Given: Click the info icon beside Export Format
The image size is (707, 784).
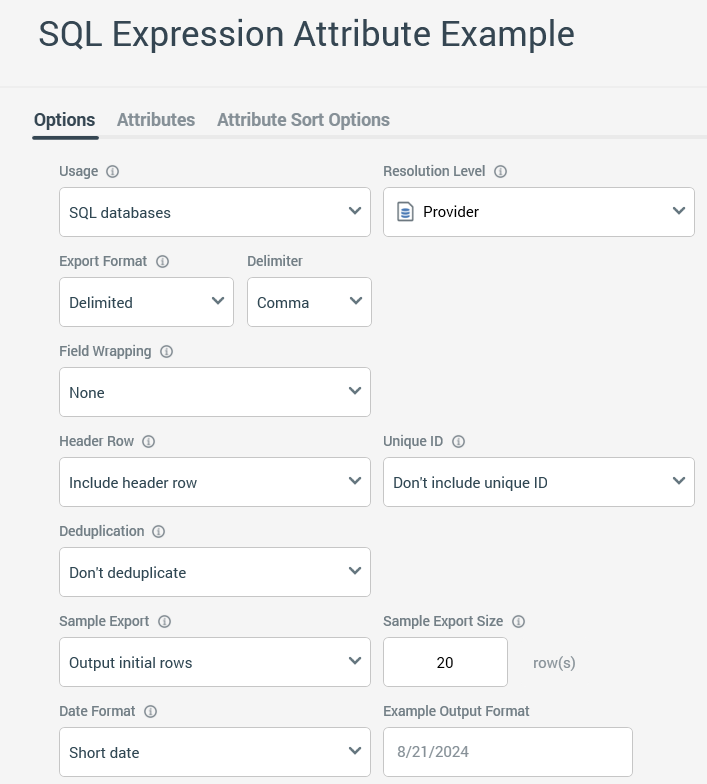Looking at the screenshot, I should click(162, 261).
